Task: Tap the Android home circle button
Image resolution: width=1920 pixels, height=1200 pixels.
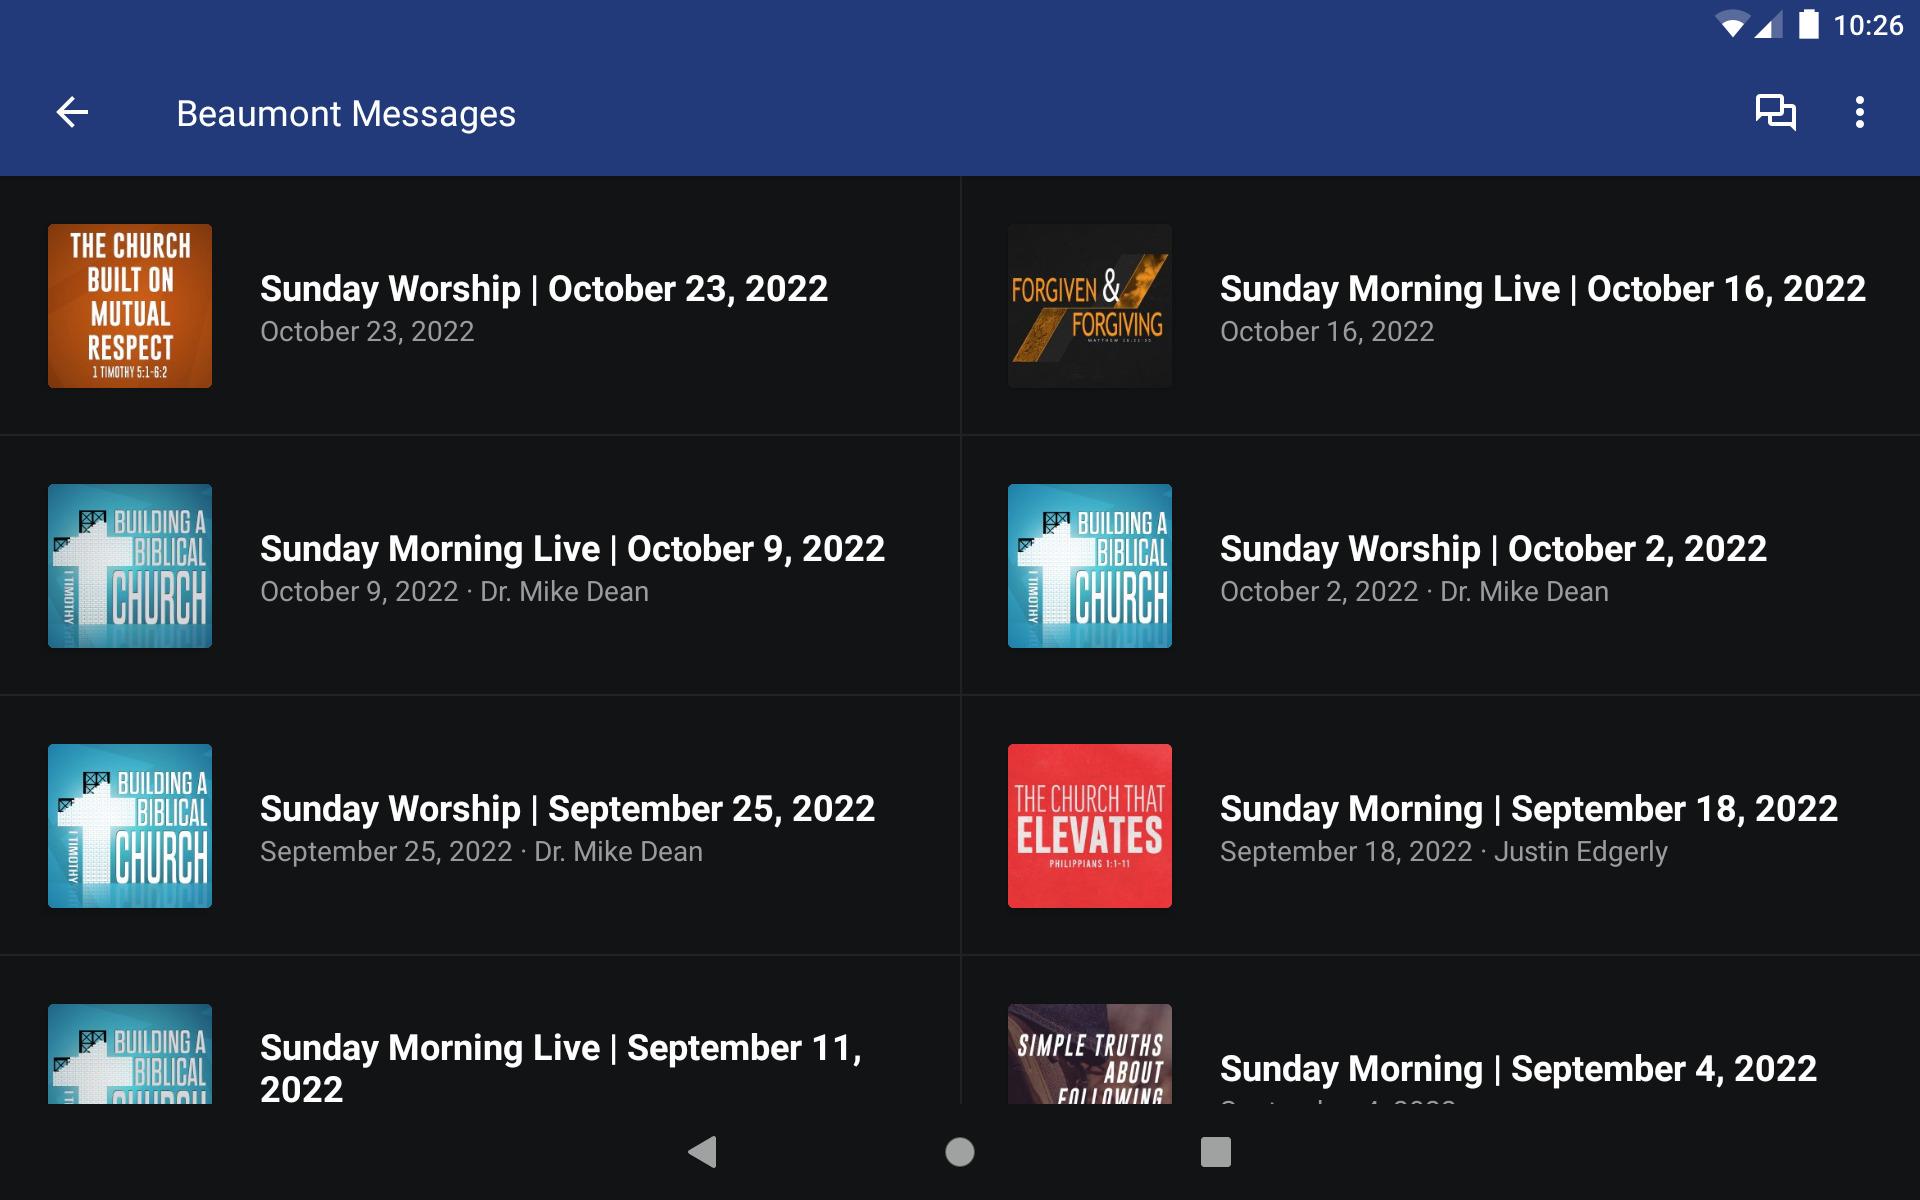Action: pyautogui.click(x=960, y=1152)
